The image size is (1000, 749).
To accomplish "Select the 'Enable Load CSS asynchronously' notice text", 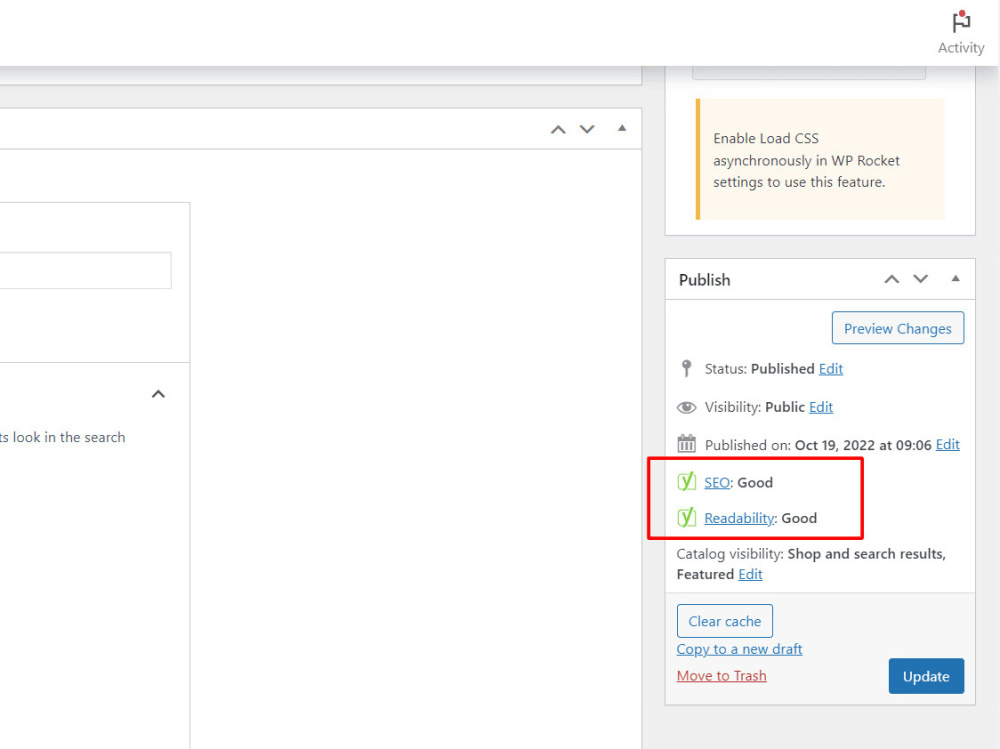I will [806, 160].
